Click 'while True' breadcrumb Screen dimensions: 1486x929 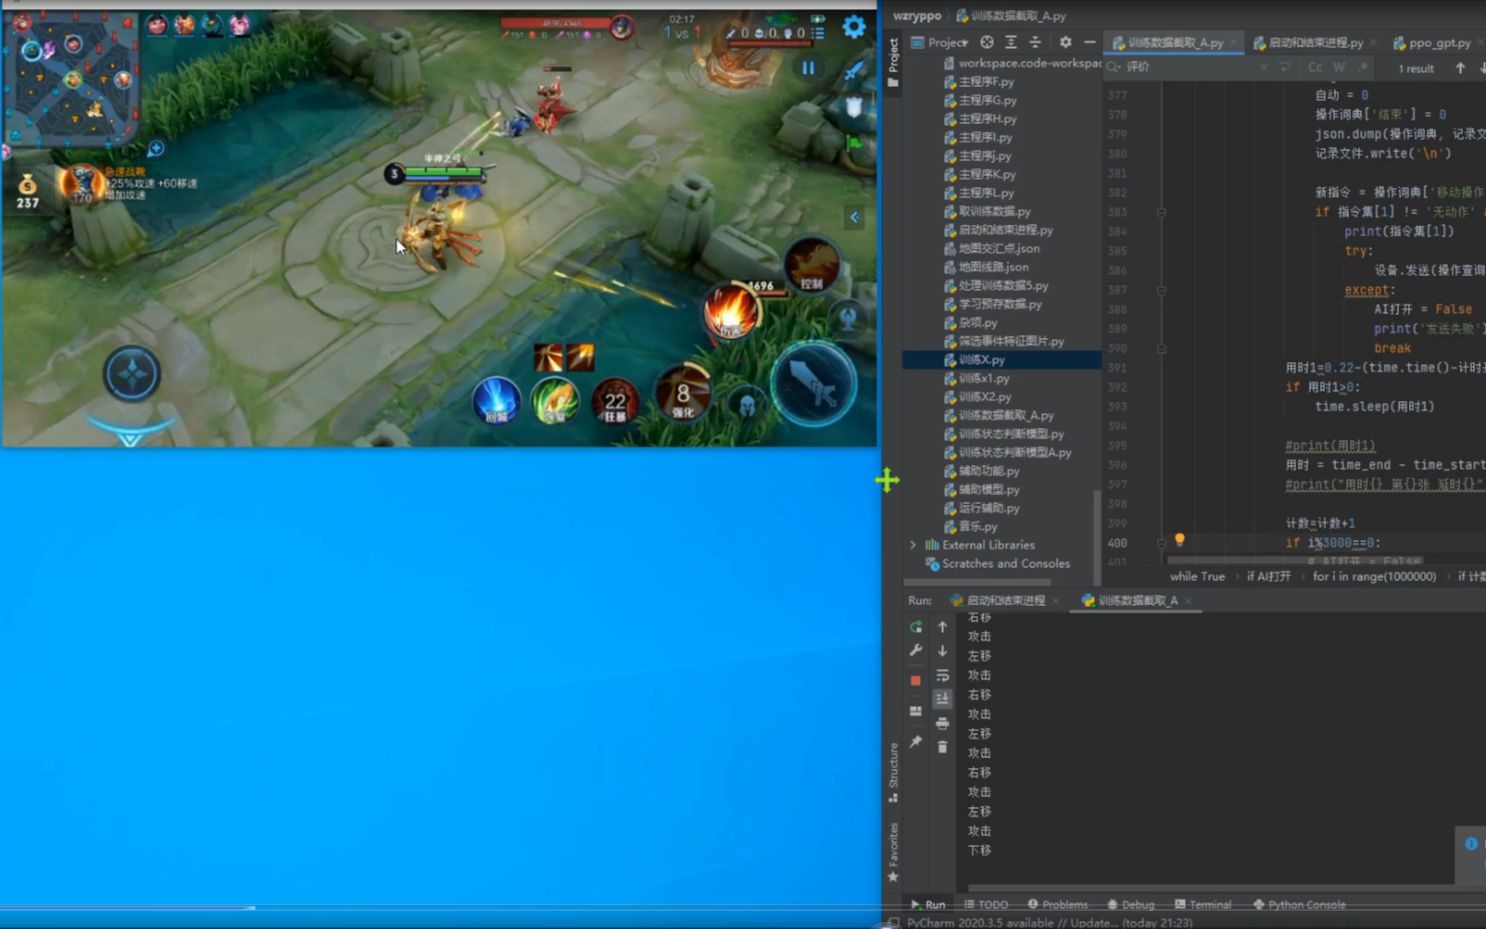1197,577
